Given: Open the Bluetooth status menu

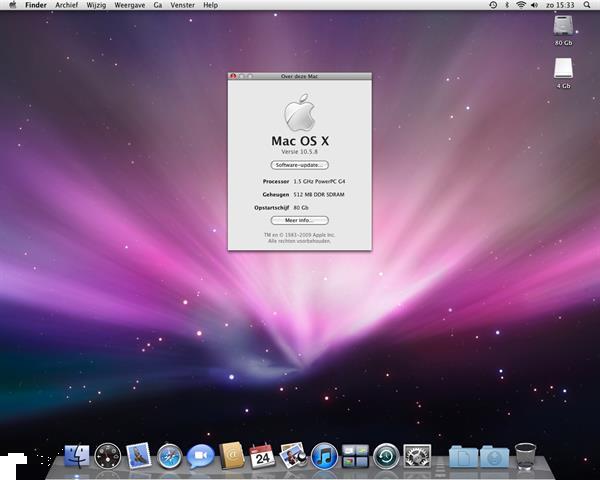Looking at the screenshot, I should (x=507, y=5).
